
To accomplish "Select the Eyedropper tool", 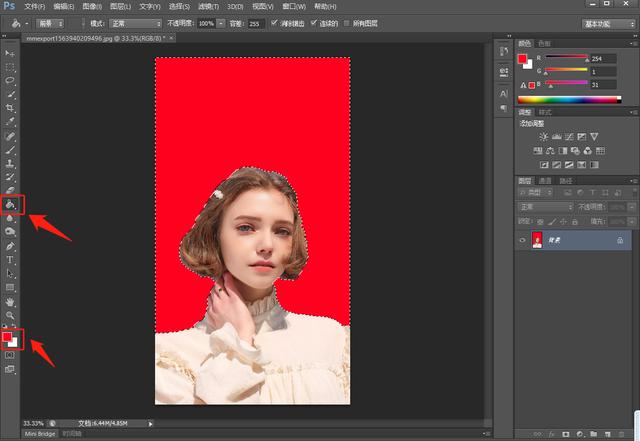I will (10, 121).
